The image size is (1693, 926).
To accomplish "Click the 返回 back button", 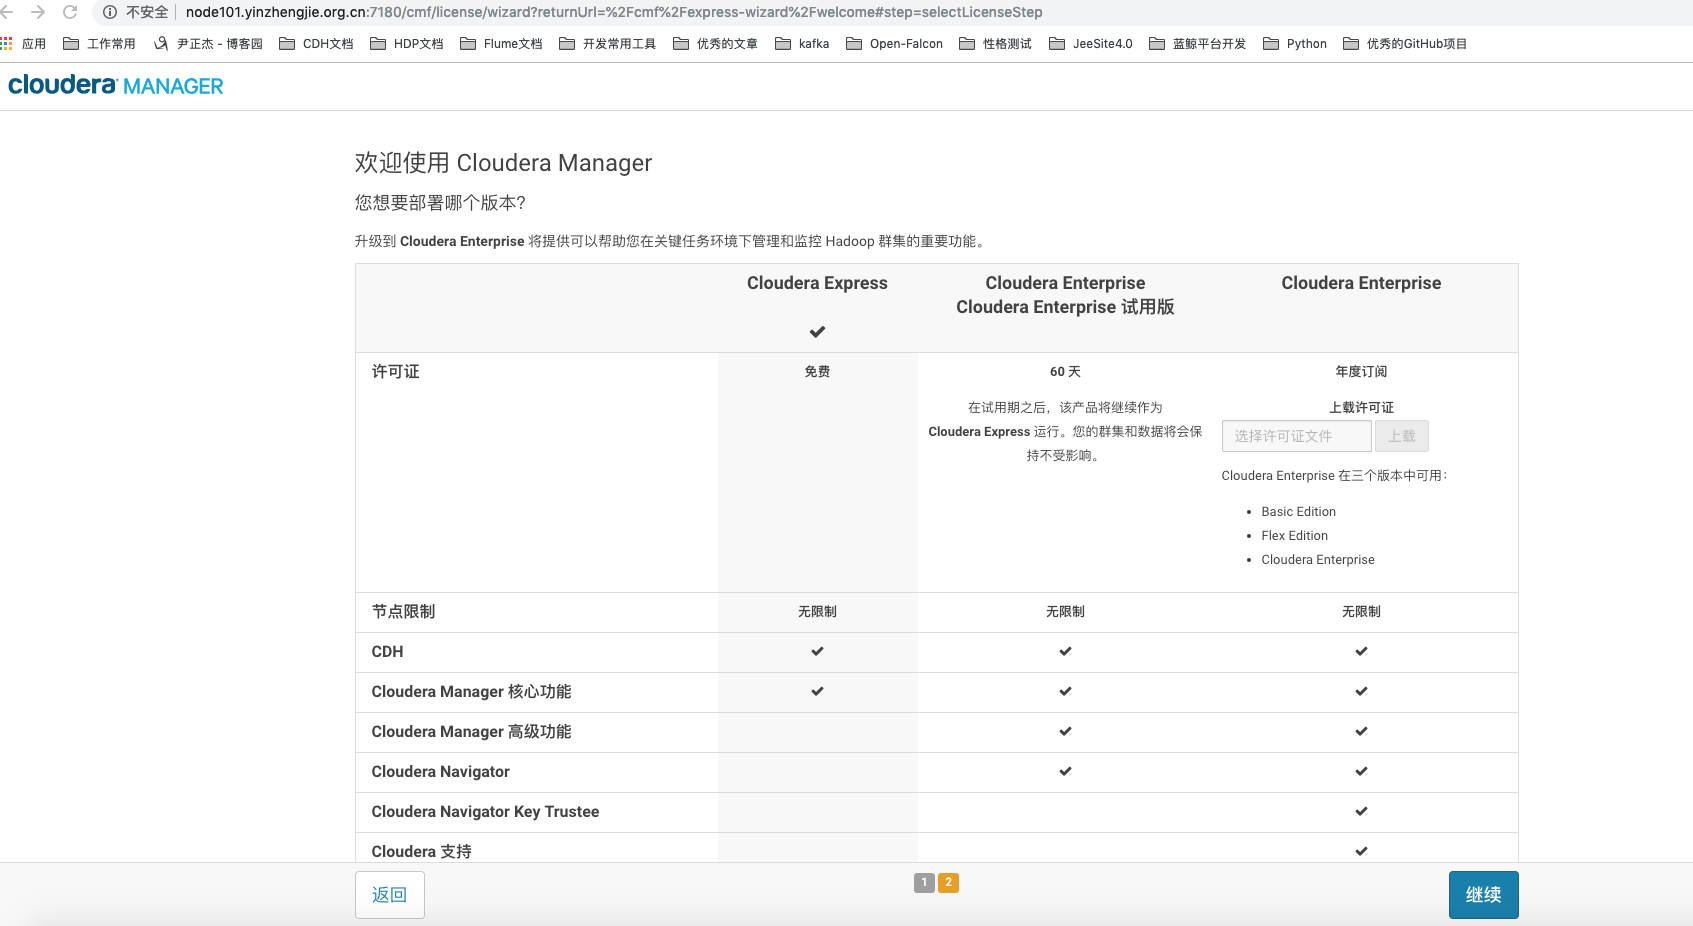I will (x=390, y=895).
